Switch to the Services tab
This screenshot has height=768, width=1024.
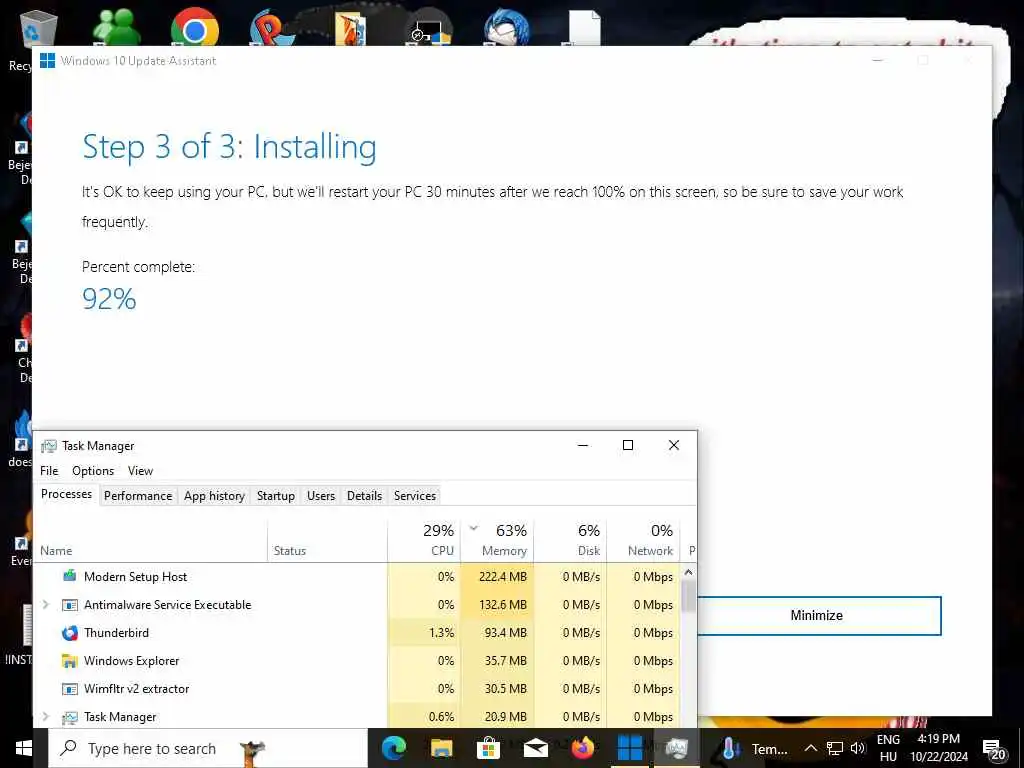[415, 496]
